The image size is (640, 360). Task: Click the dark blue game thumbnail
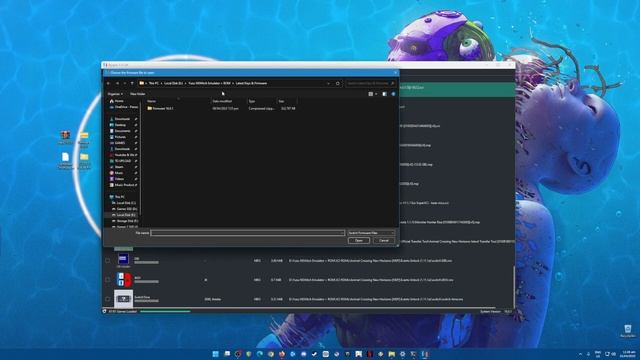point(124,259)
